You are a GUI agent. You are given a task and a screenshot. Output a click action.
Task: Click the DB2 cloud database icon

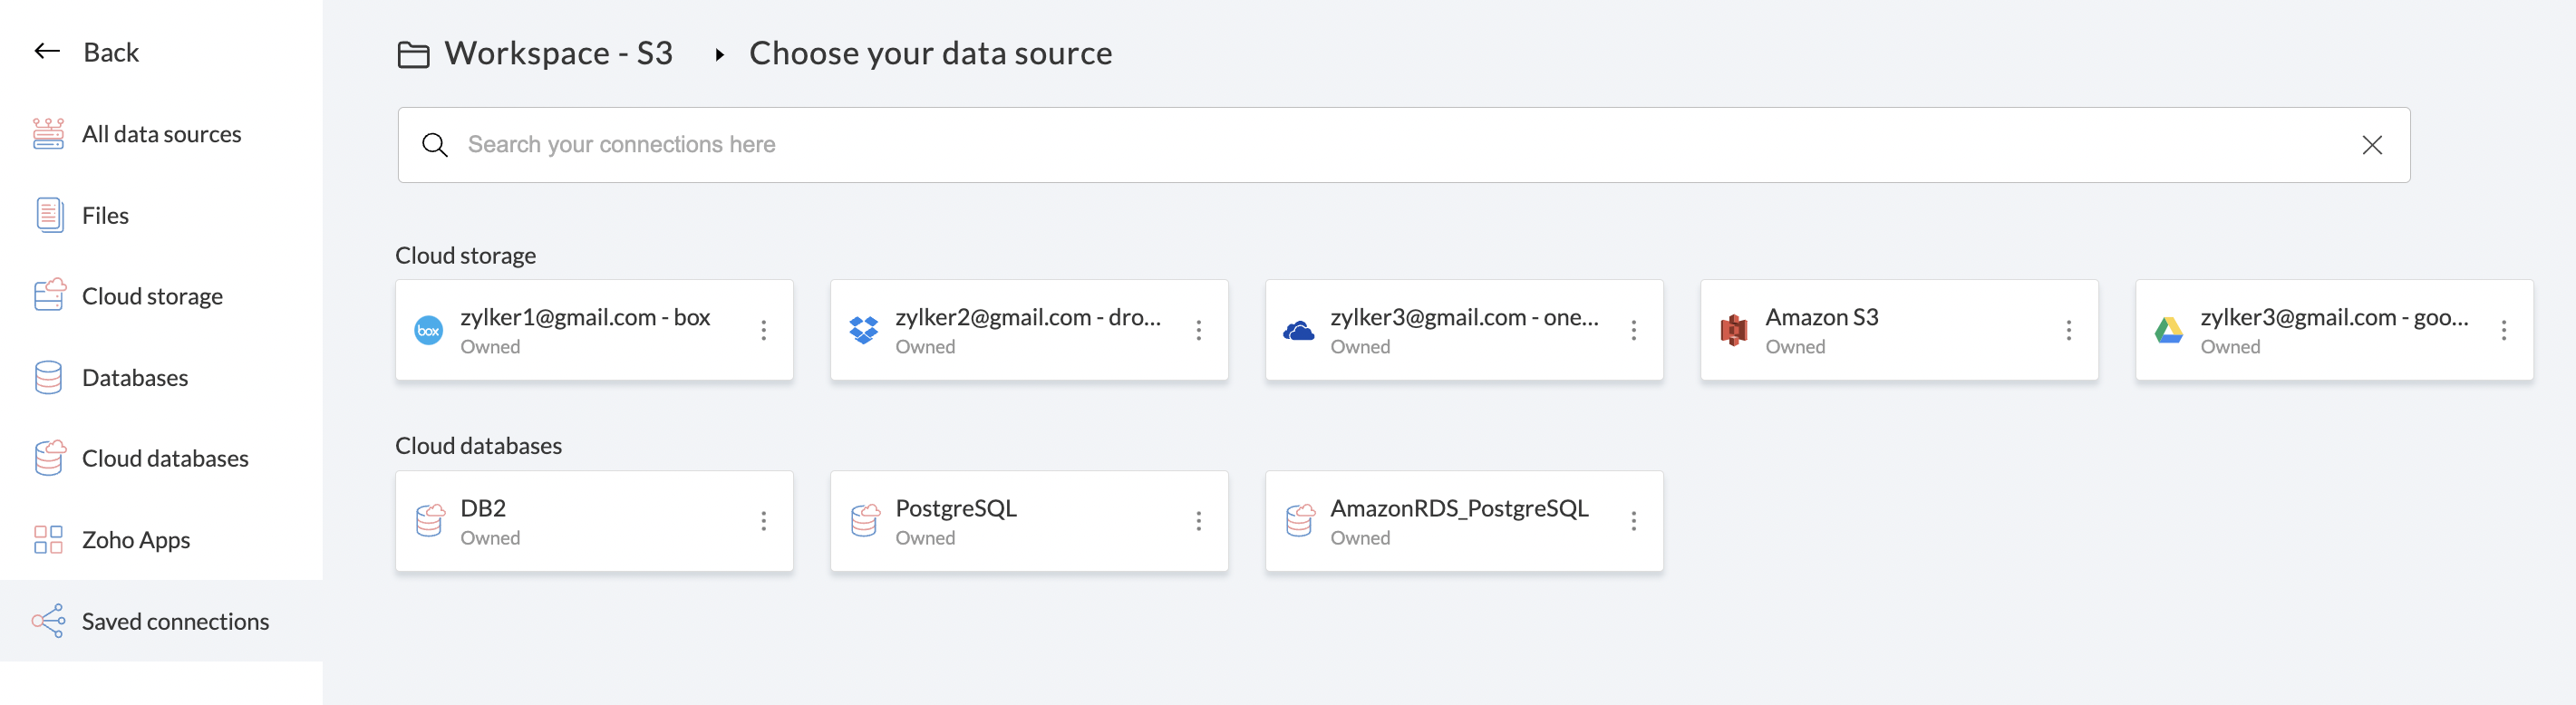[x=429, y=520]
